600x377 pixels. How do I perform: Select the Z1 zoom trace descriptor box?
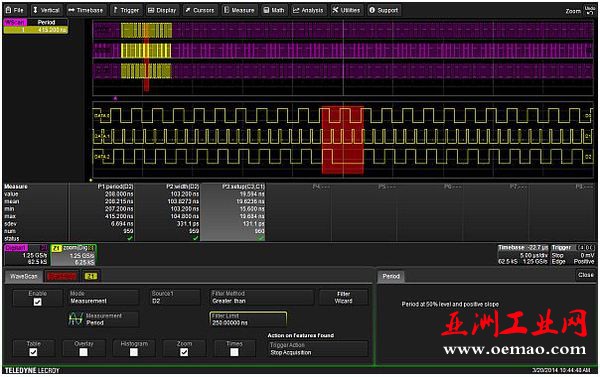73,255
